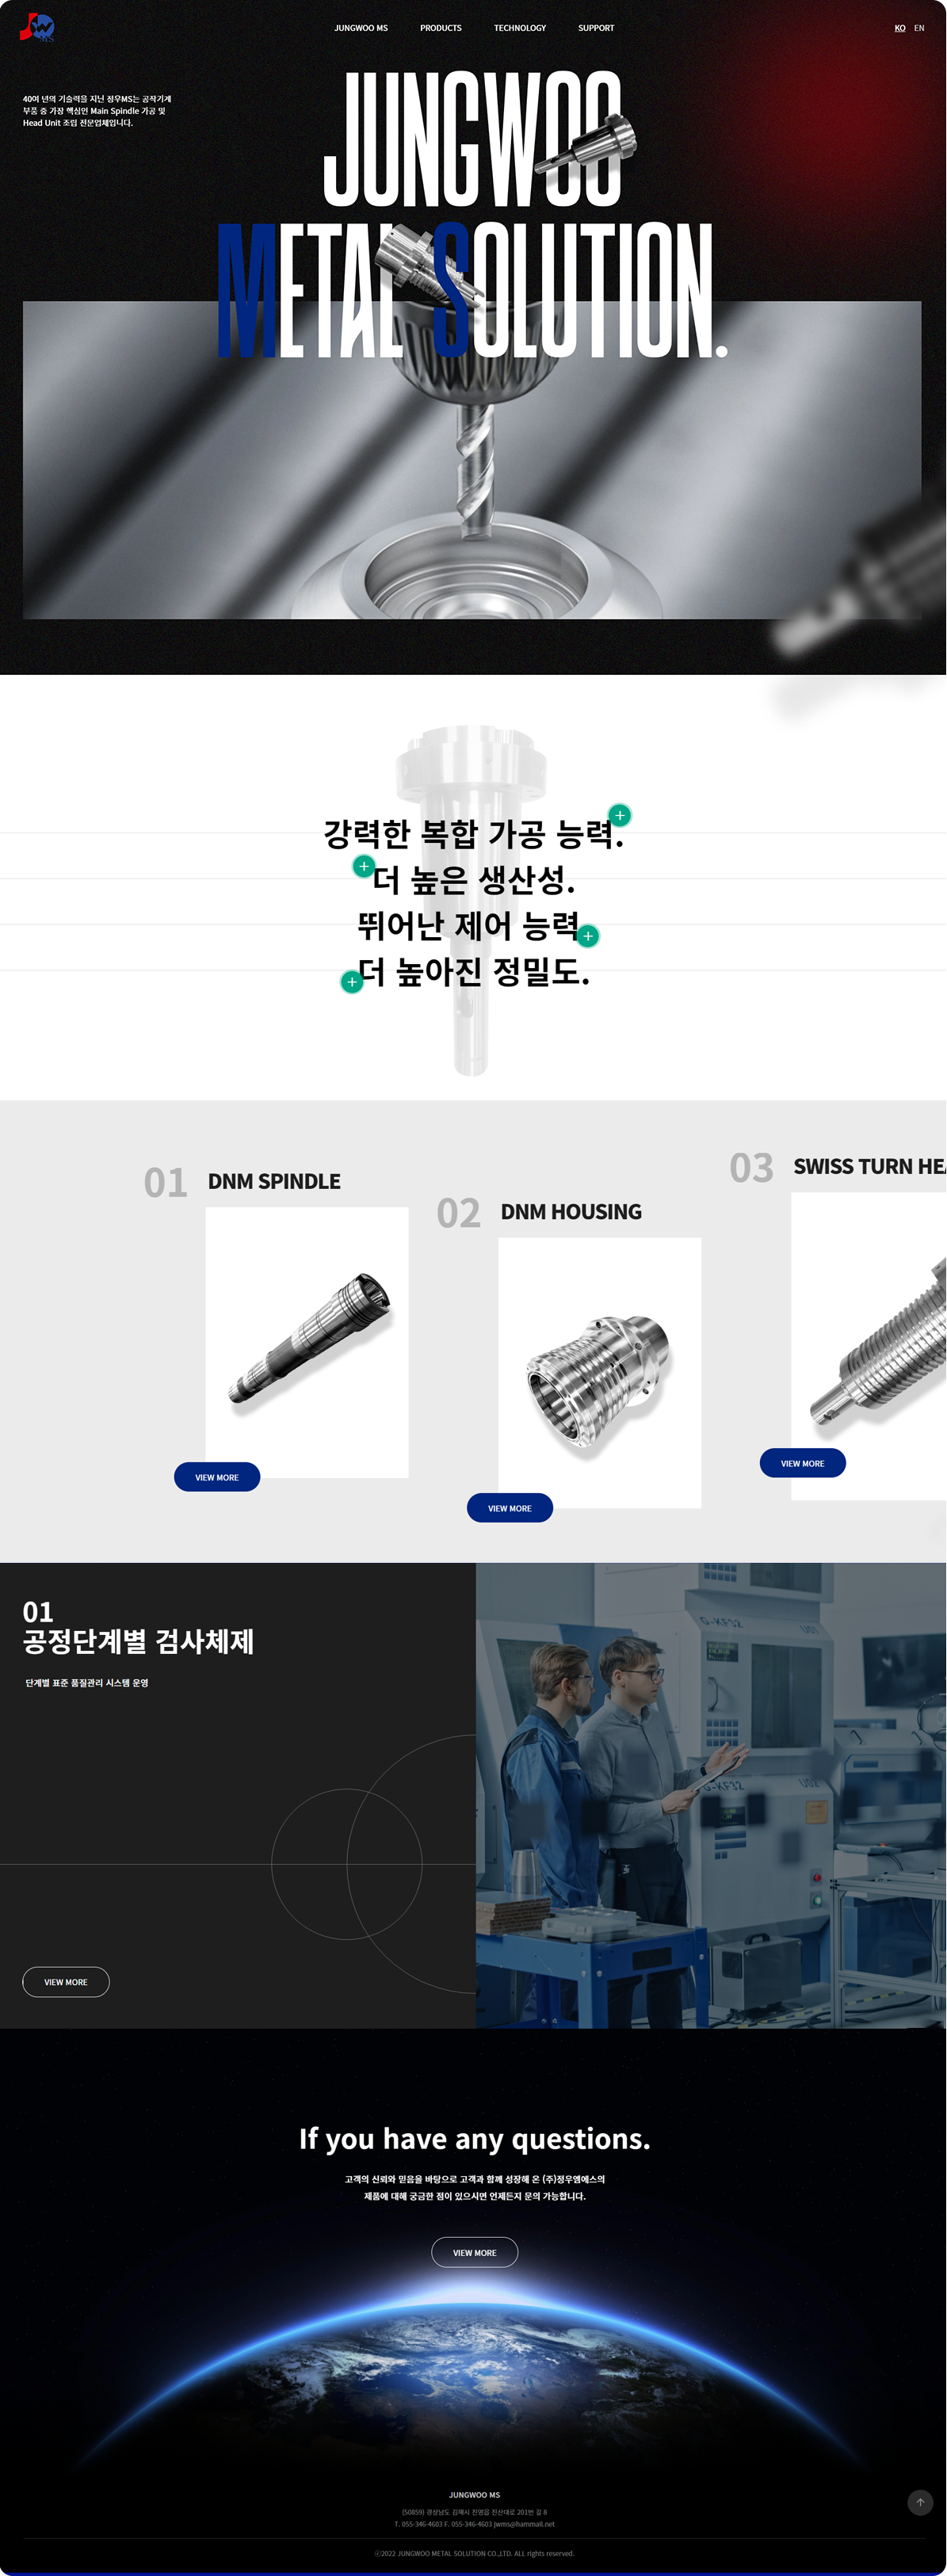Switch language to KO
The image size is (947, 2576).
[900, 28]
